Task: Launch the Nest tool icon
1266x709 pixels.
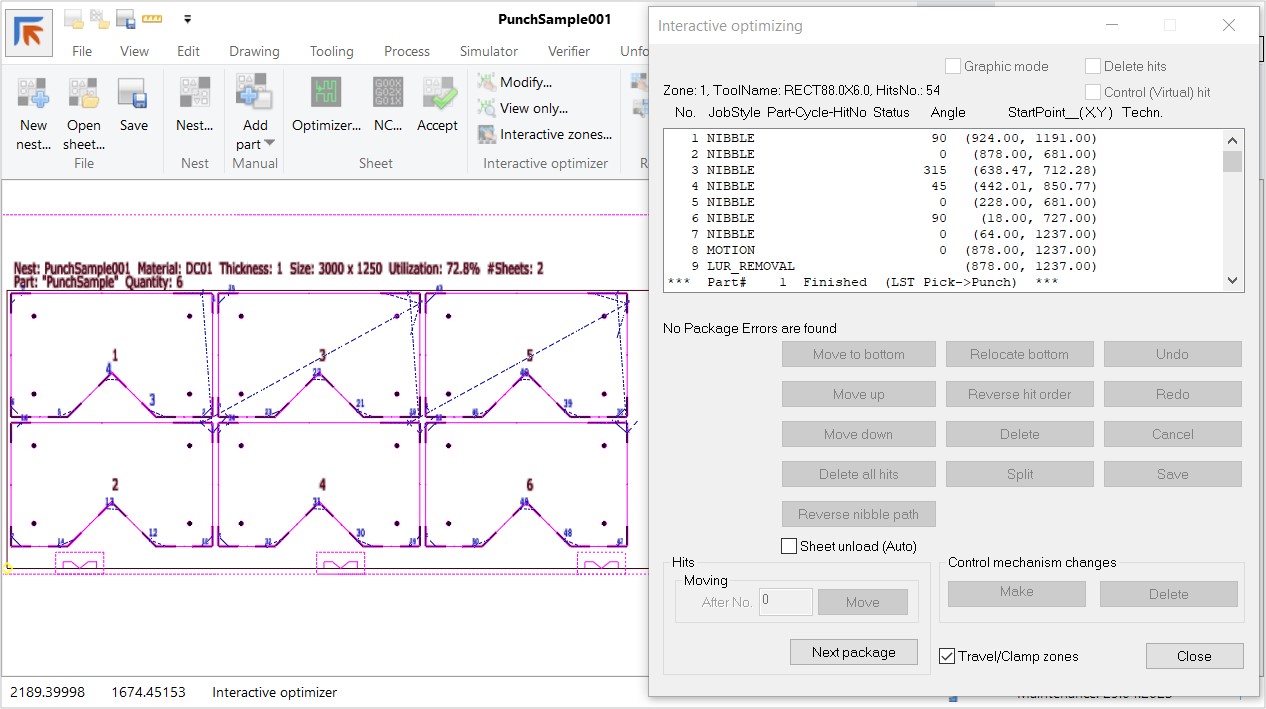Action: [x=194, y=94]
